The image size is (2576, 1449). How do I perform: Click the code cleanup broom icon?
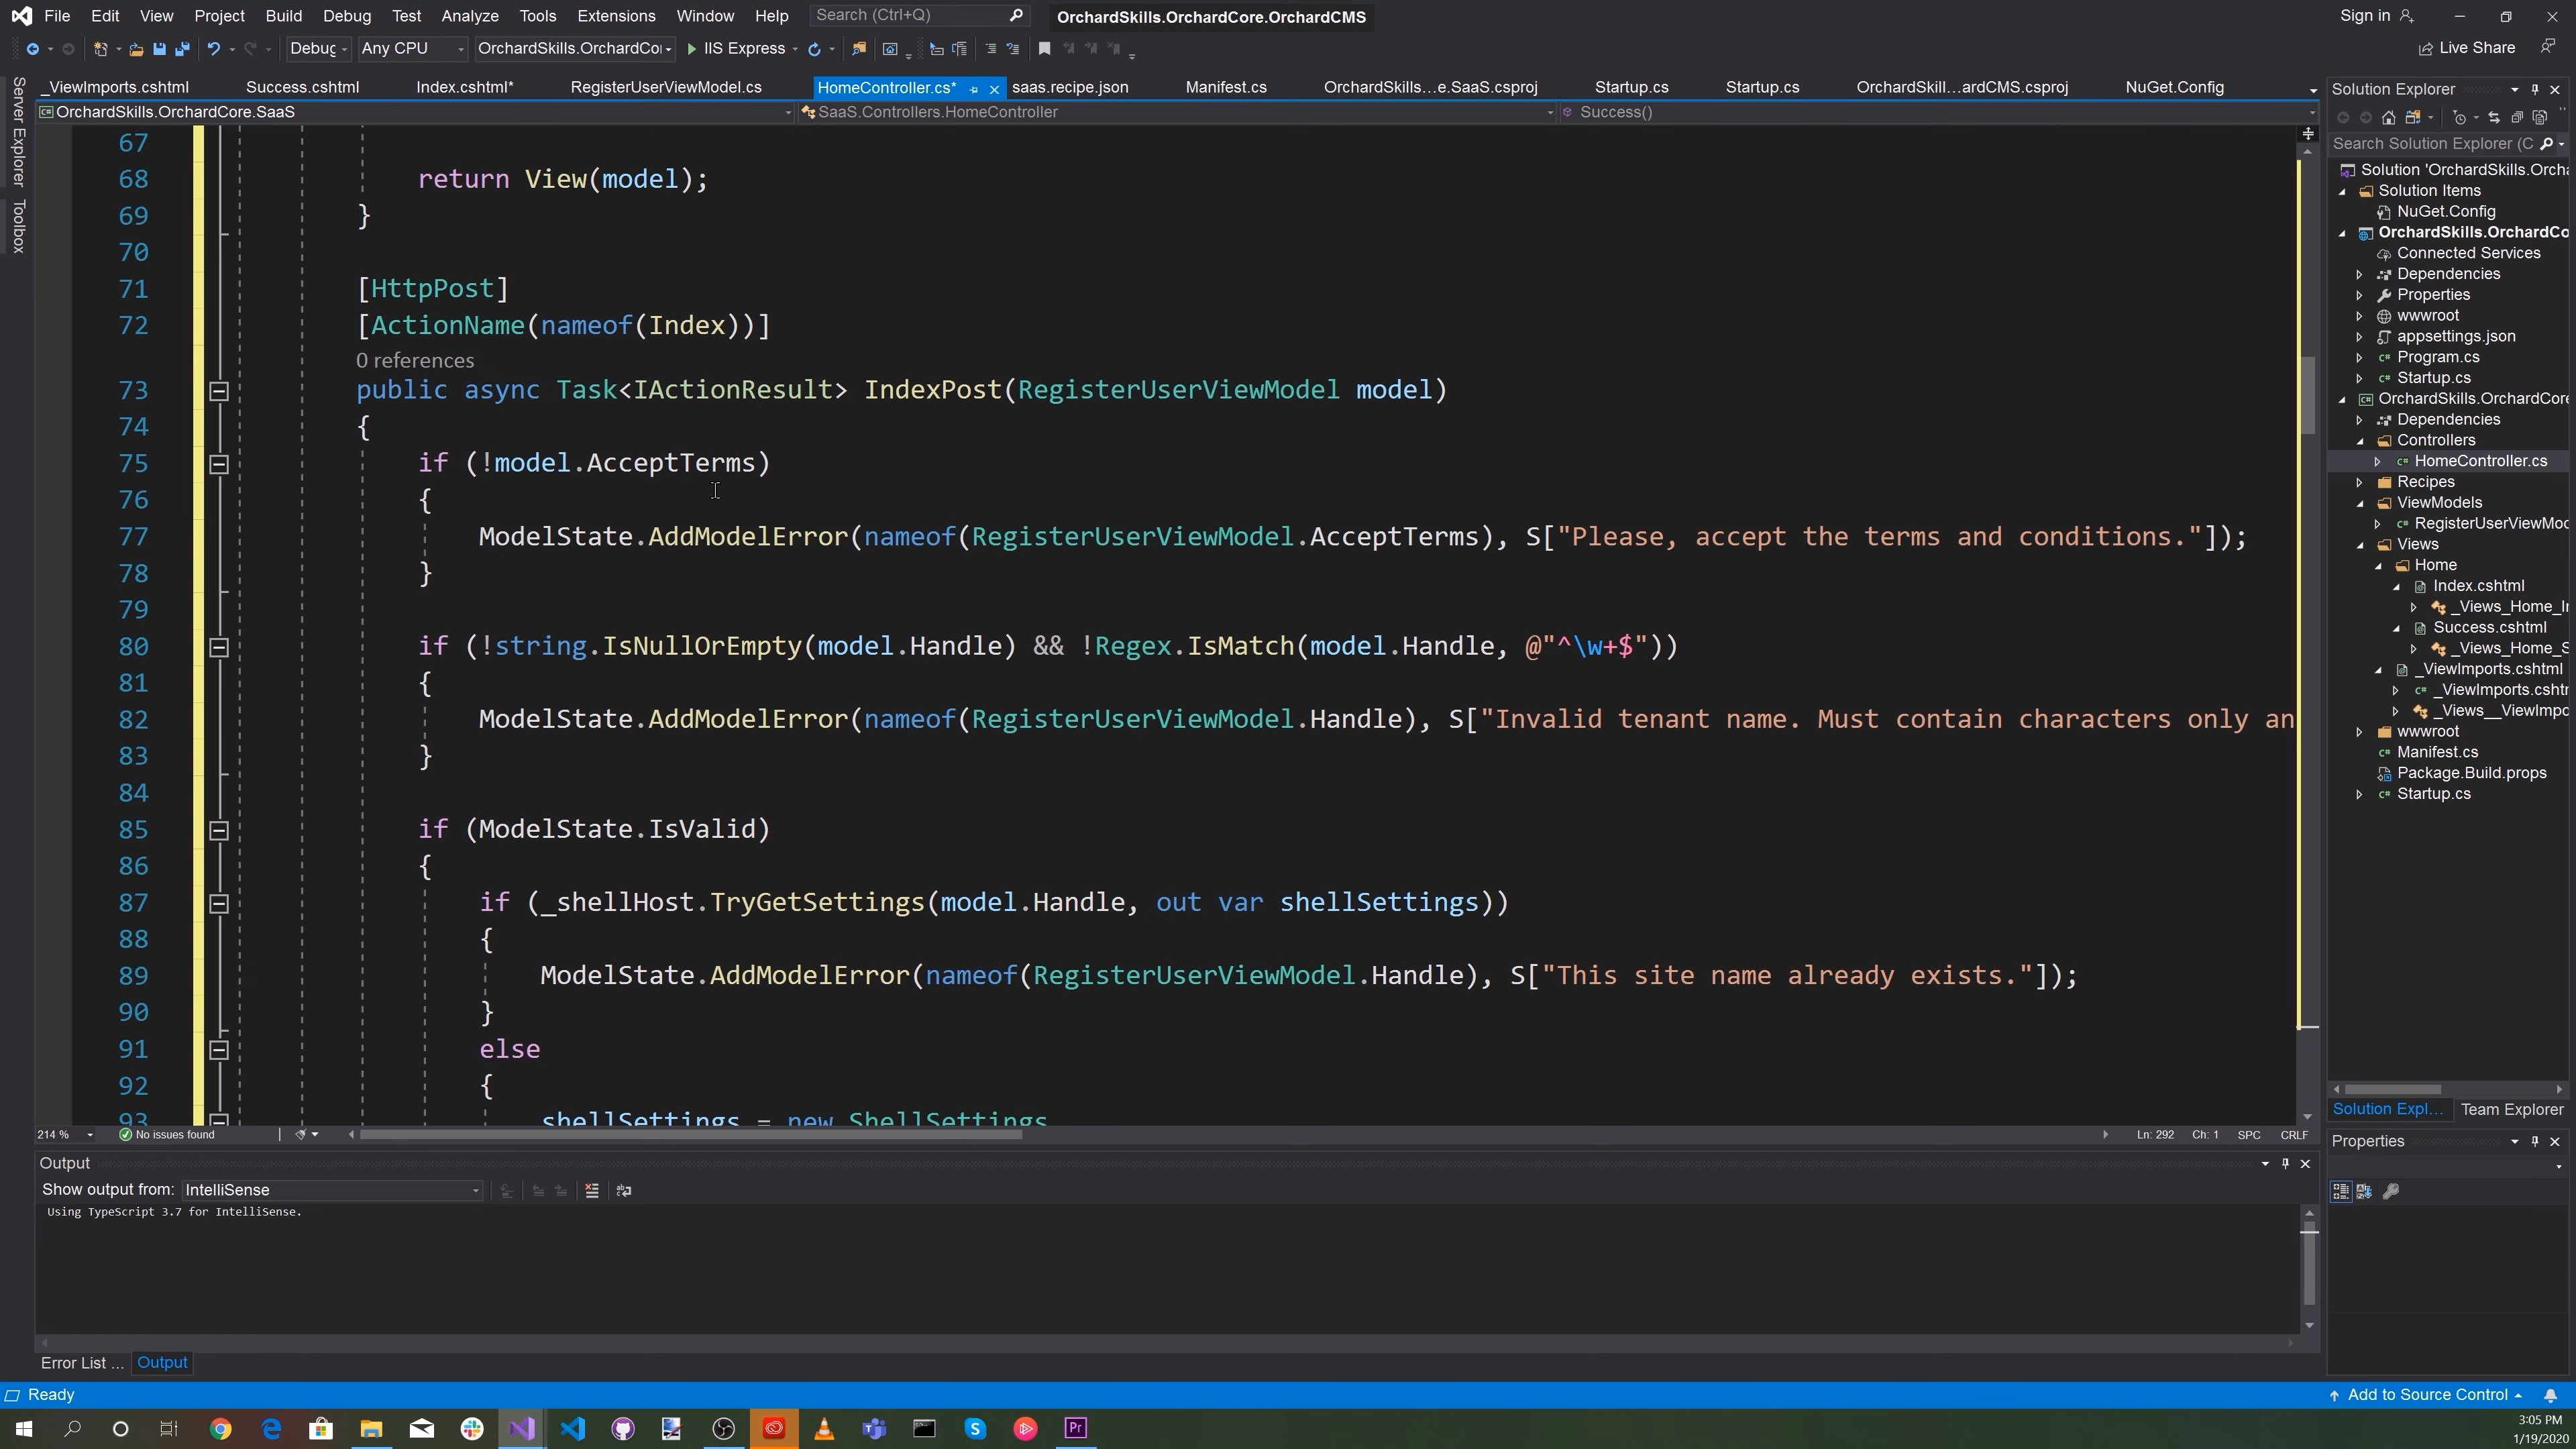pyautogui.click(x=300, y=1134)
